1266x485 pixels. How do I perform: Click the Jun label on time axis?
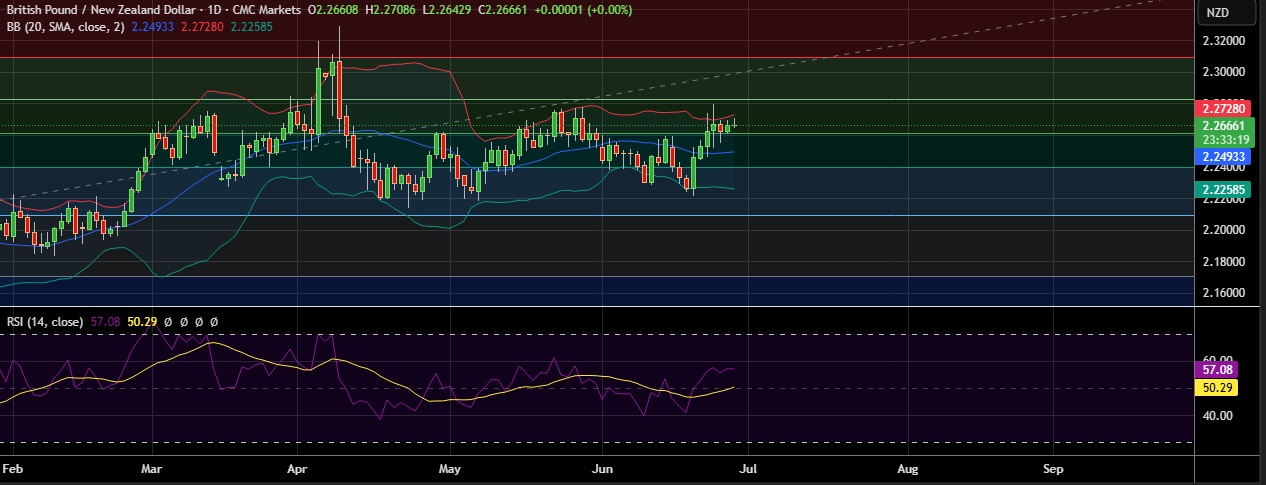click(603, 468)
